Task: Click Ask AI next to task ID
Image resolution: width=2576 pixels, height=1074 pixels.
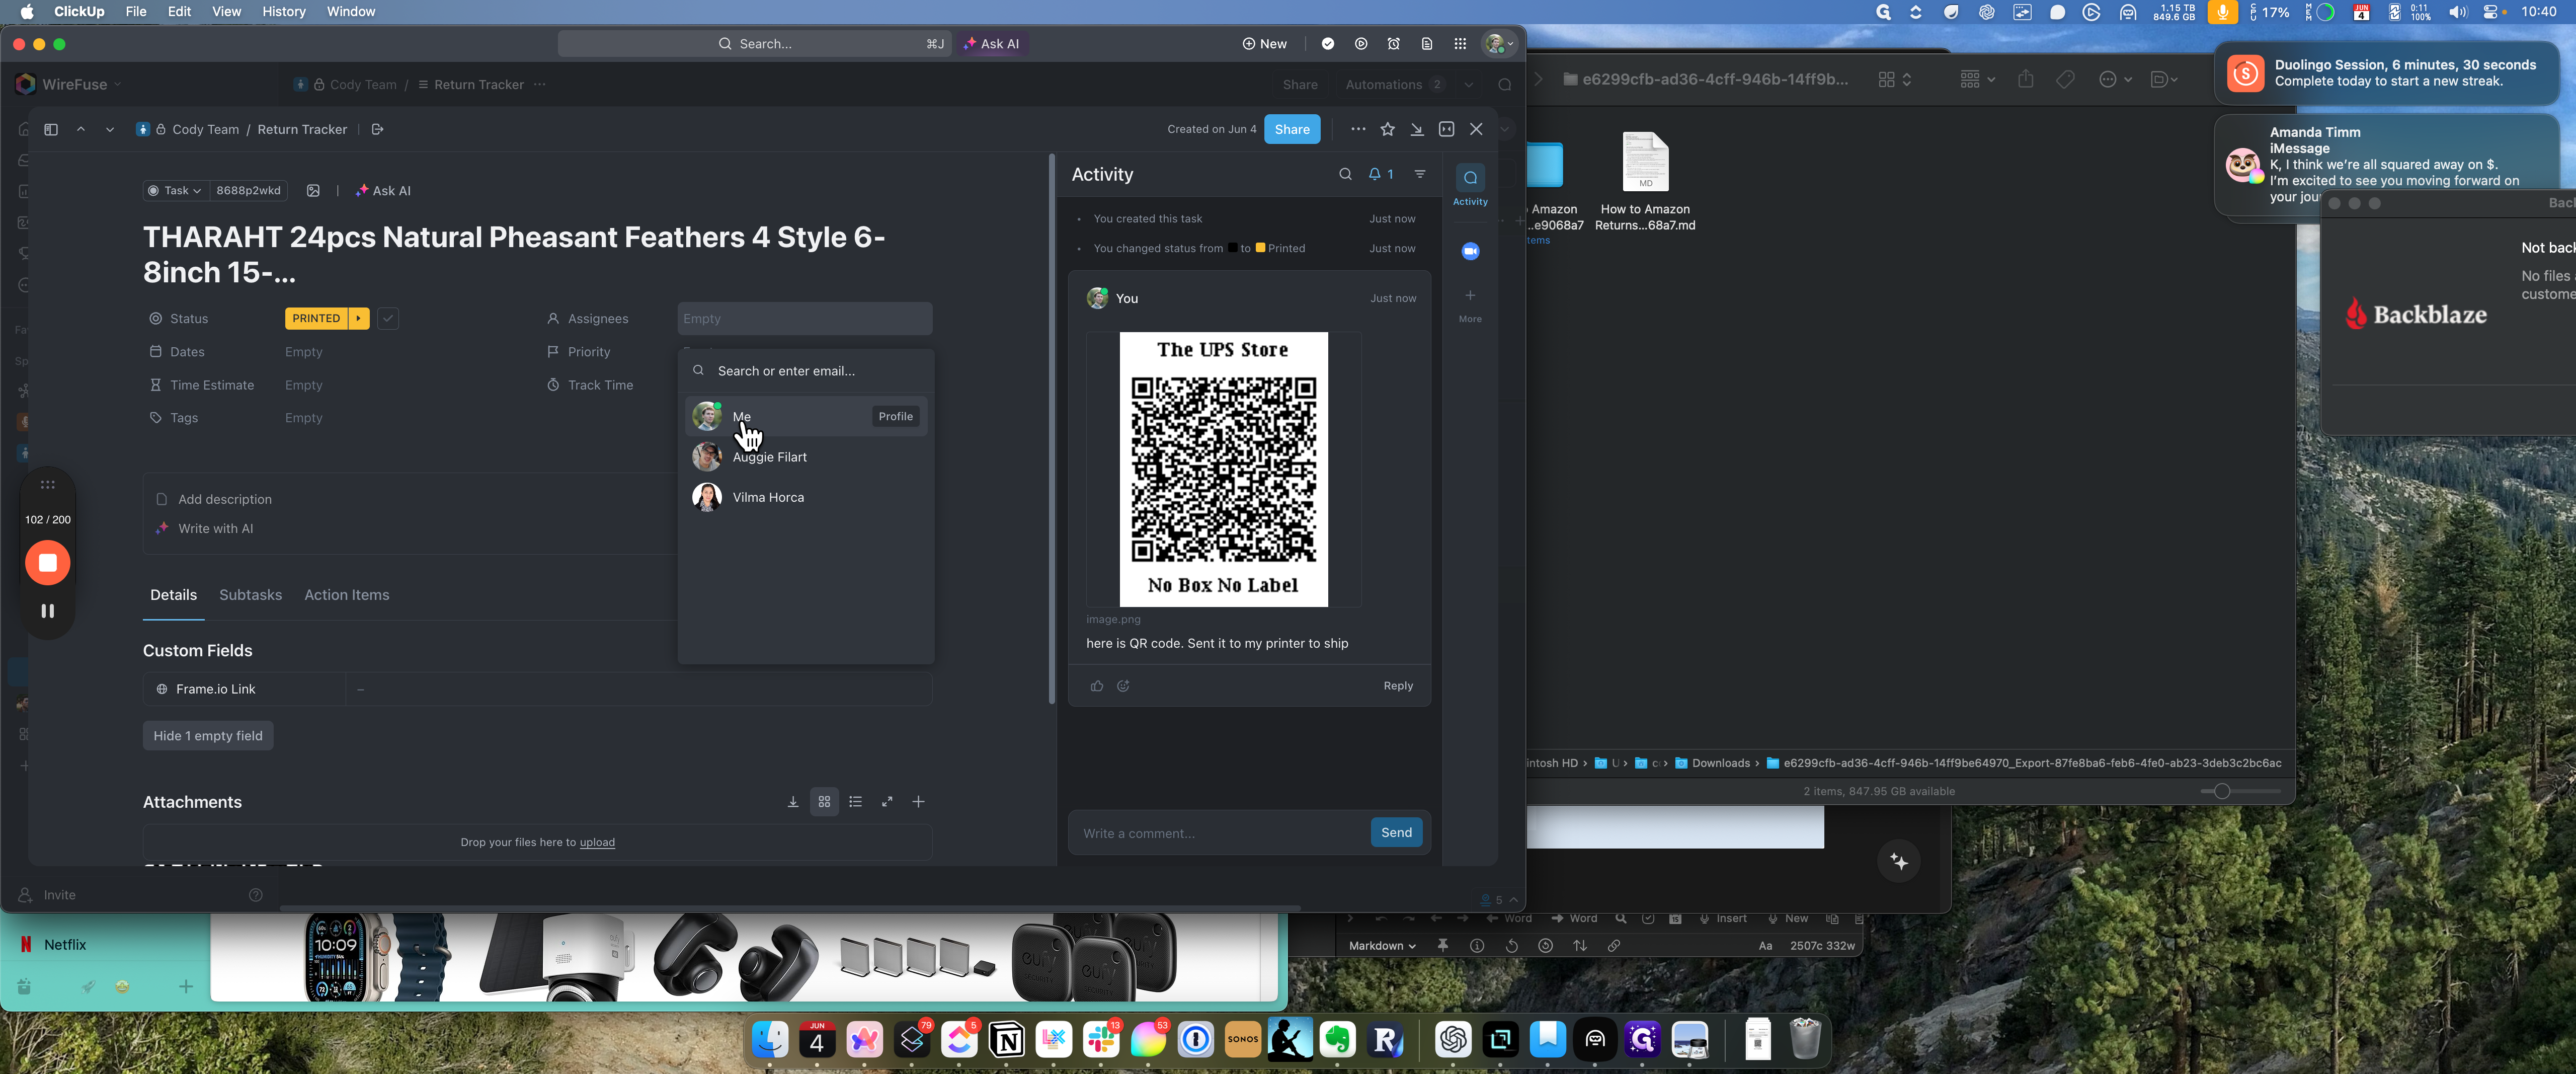Action: pyautogui.click(x=383, y=191)
